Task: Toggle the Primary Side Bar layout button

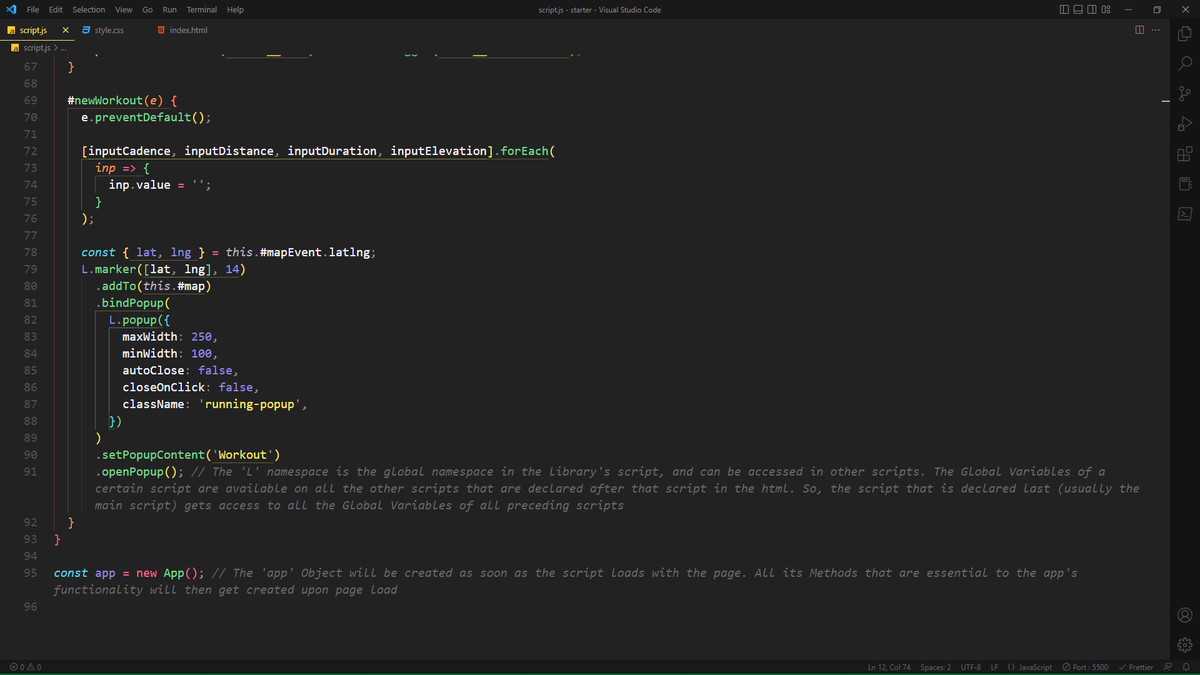Action: tap(1064, 10)
